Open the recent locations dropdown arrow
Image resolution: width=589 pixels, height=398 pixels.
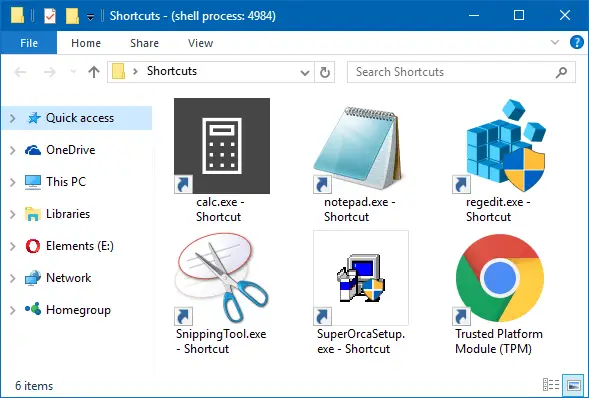73,72
